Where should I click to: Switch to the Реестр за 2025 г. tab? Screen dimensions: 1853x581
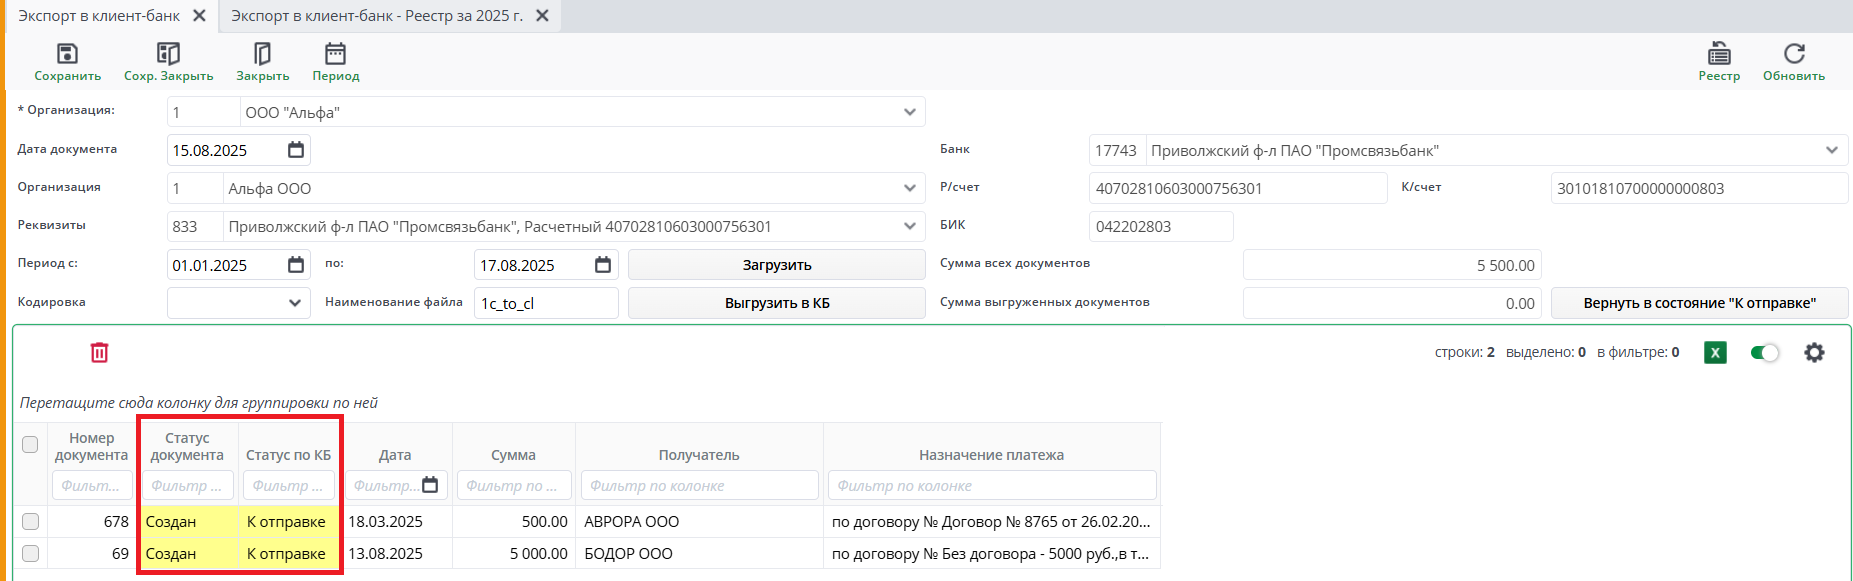point(377,16)
